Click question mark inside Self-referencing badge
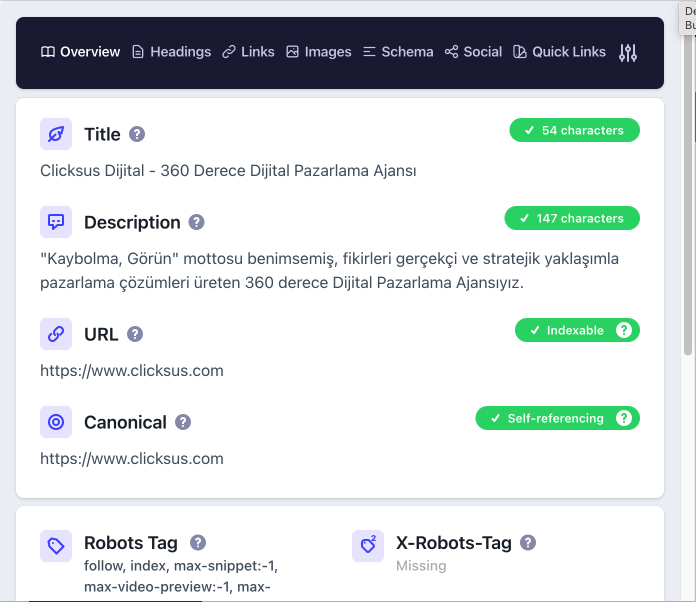 [x=624, y=418]
